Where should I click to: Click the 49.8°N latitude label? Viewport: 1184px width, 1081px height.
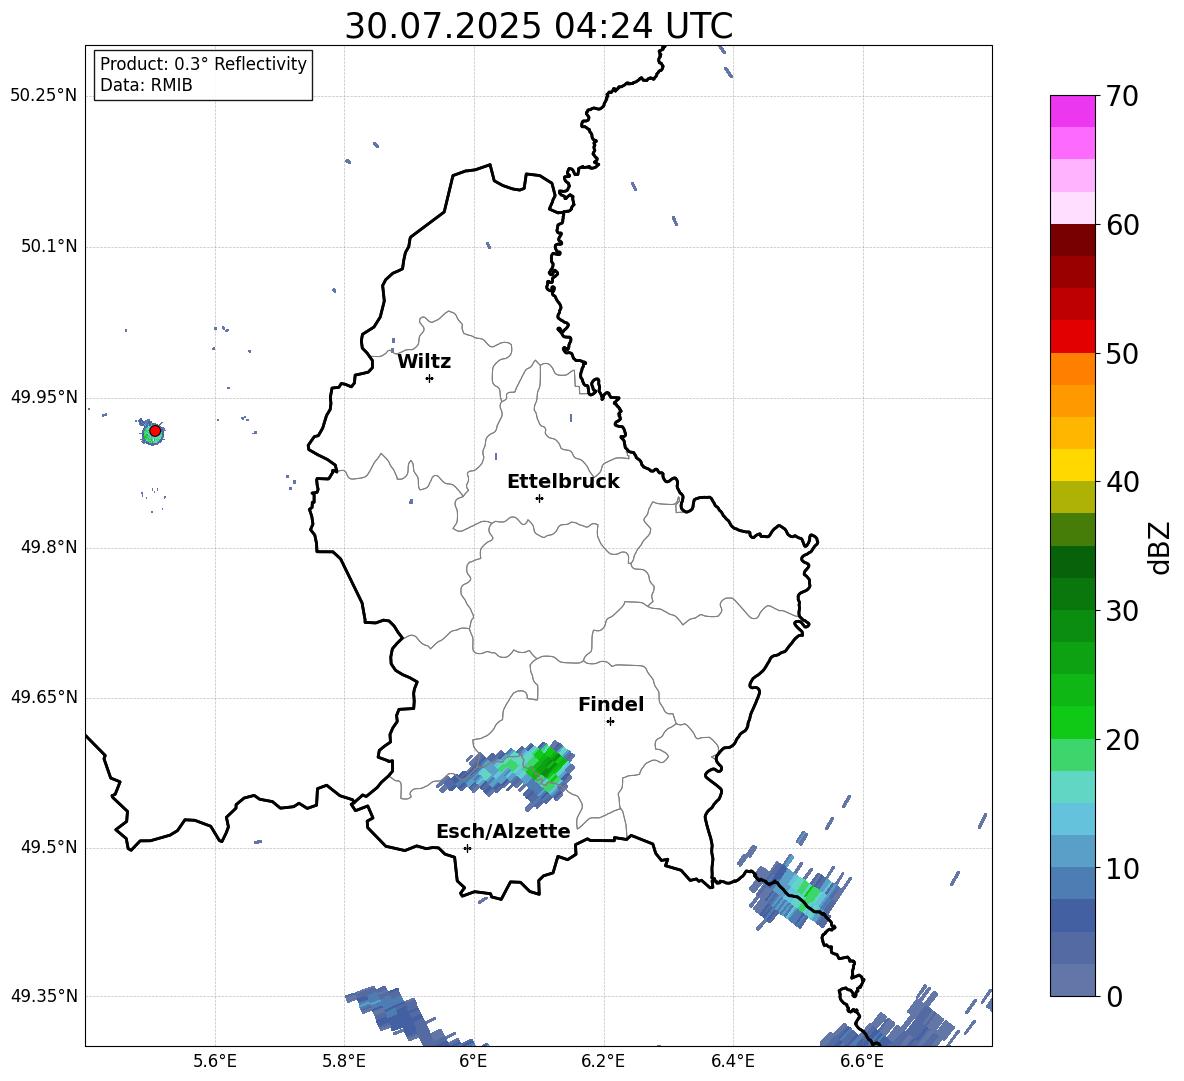tap(49, 547)
